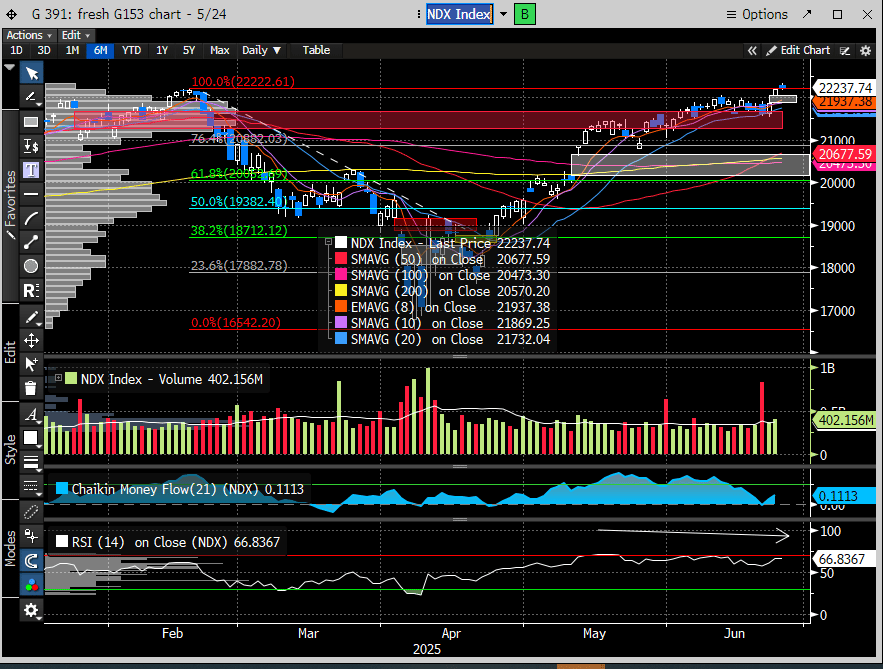Toggle the lock crosshair mode
The width and height of the screenshot is (883, 669).
pos(31,536)
